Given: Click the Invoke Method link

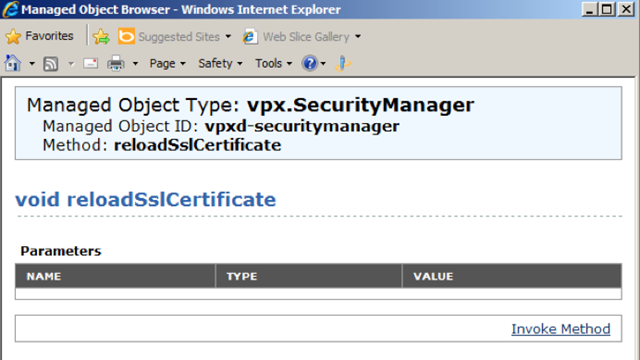Looking at the screenshot, I should click(x=561, y=329).
